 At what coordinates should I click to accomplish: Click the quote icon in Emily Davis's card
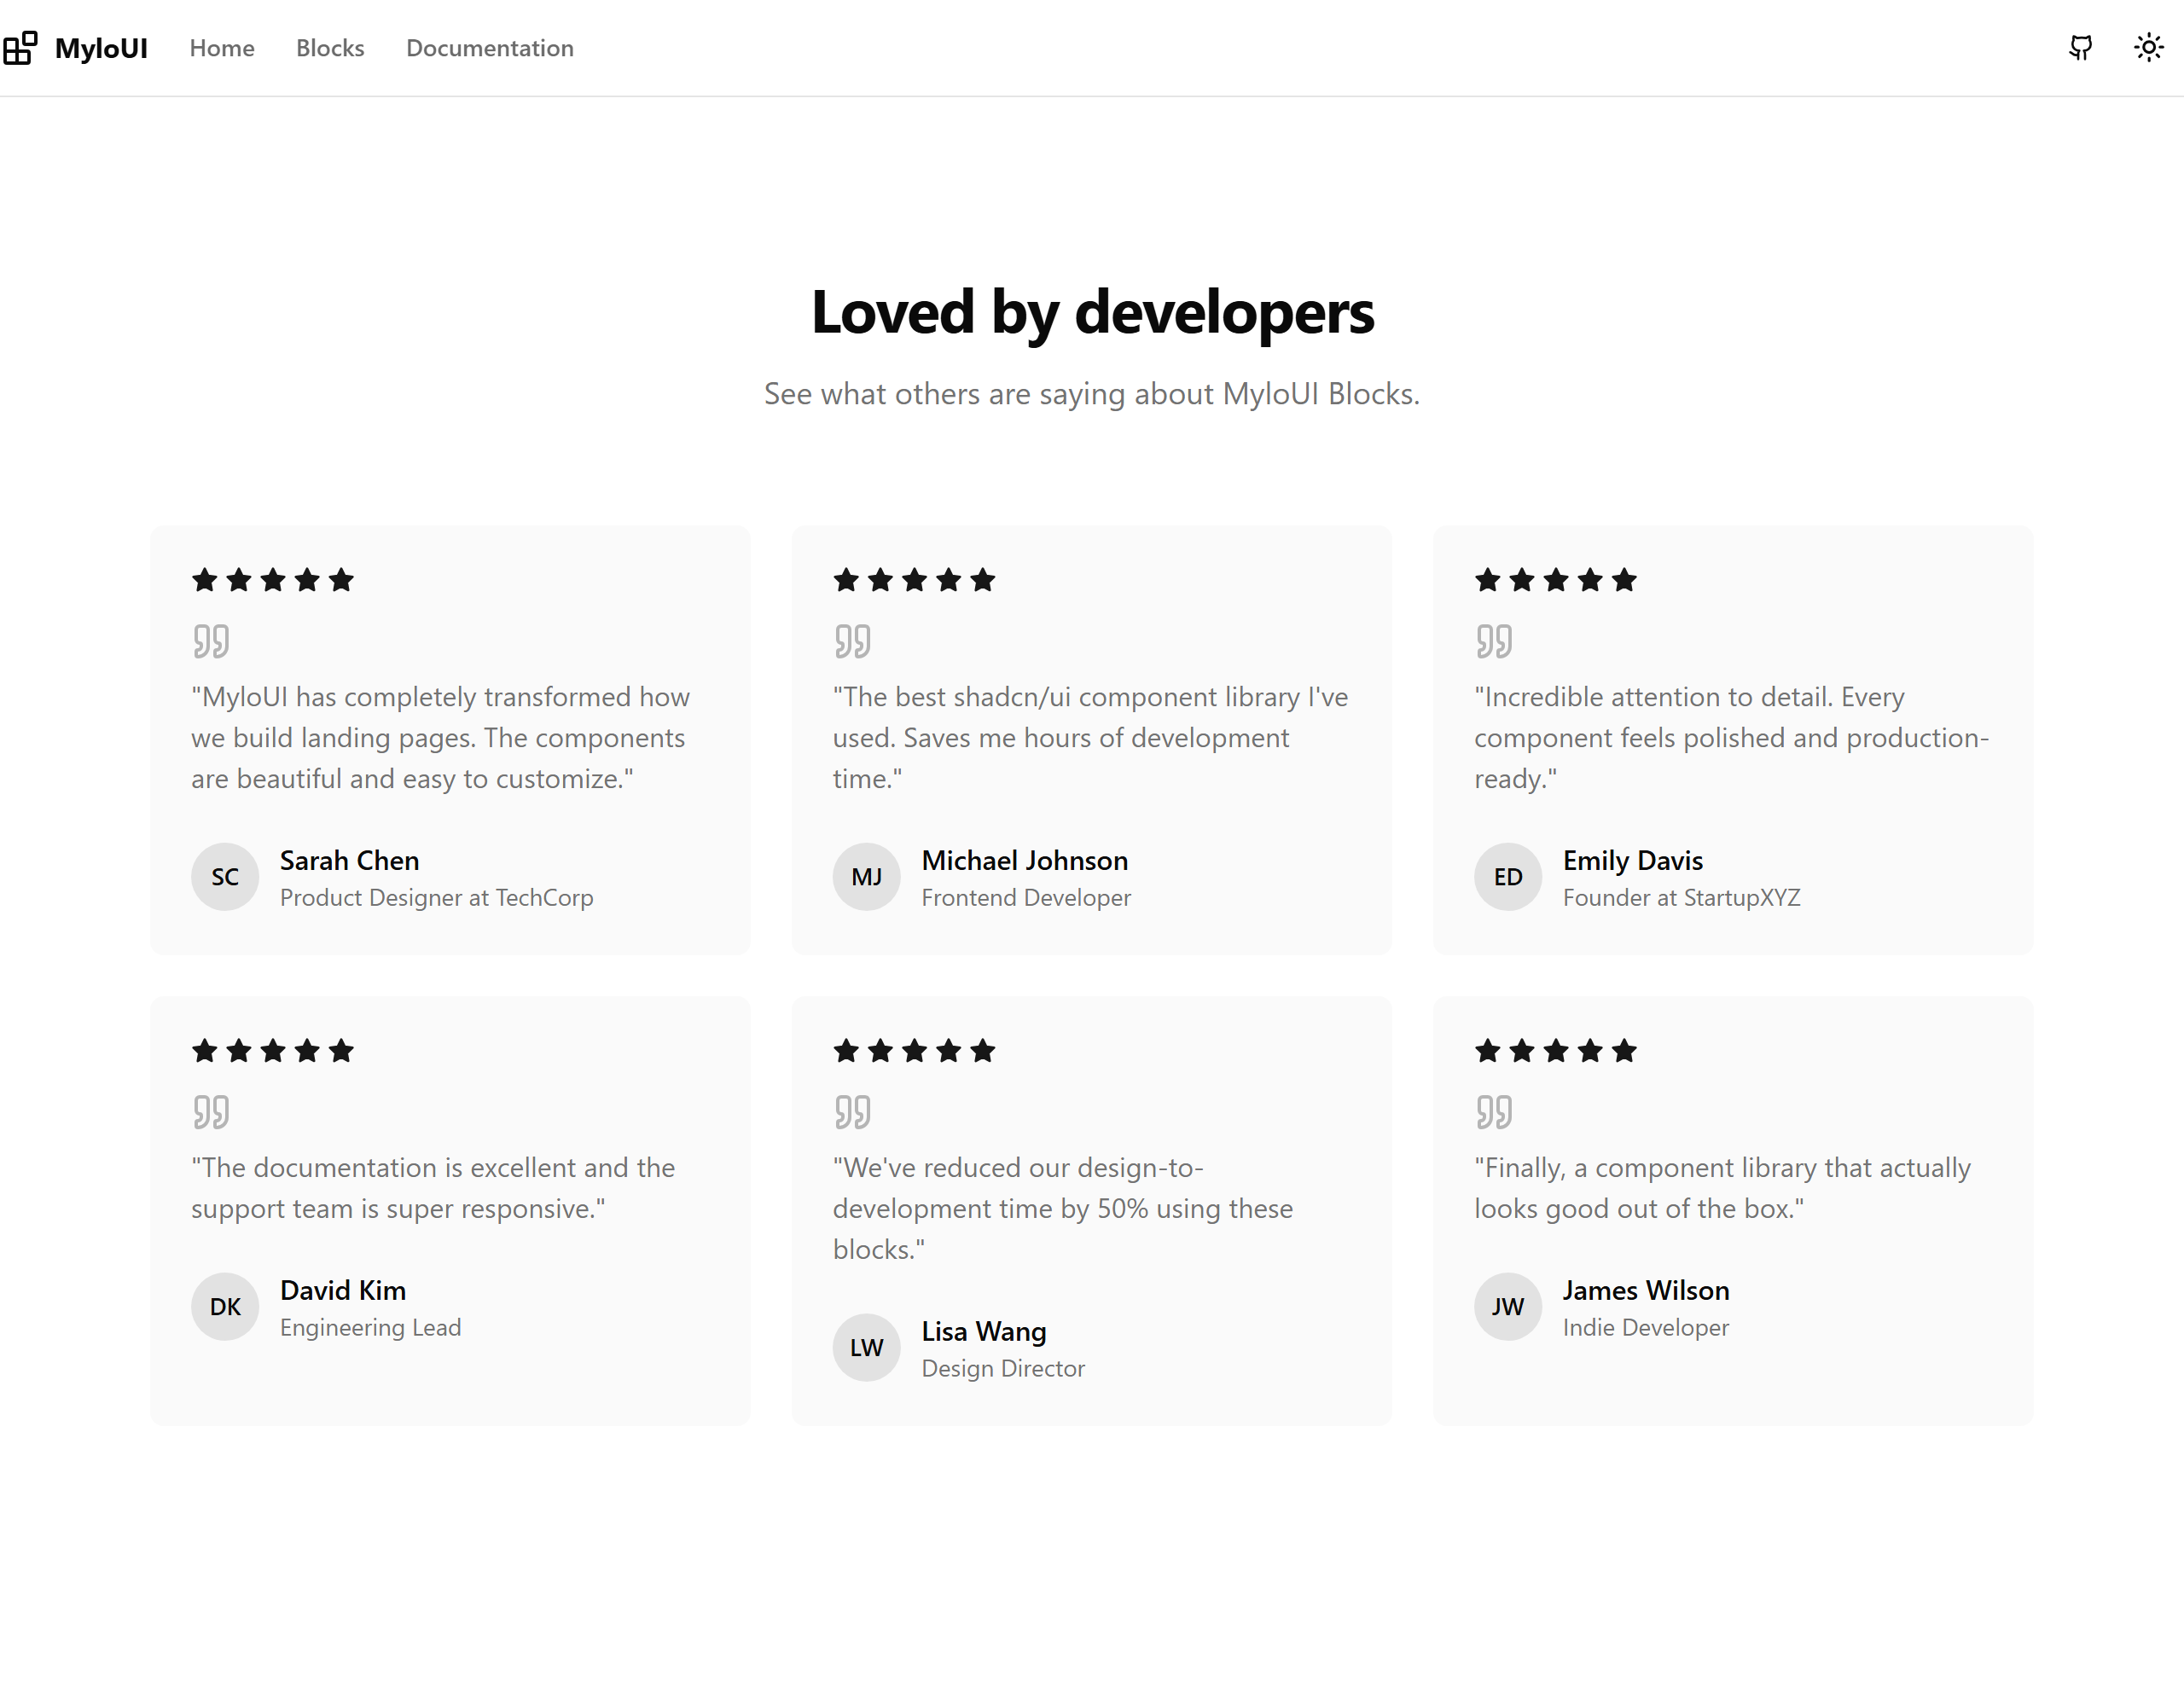[x=1494, y=641]
